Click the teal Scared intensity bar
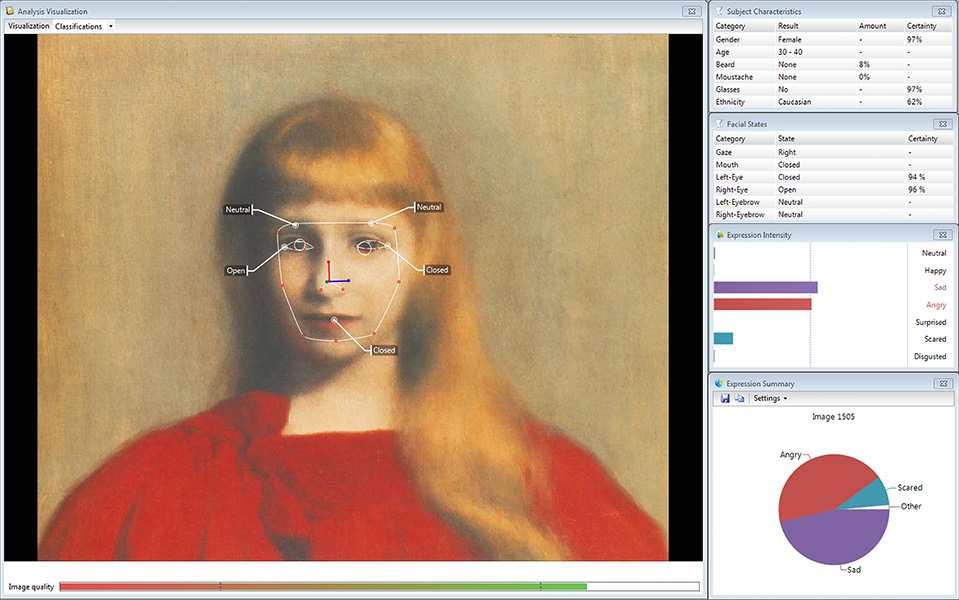The width and height of the screenshot is (959, 600). point(723,338)
